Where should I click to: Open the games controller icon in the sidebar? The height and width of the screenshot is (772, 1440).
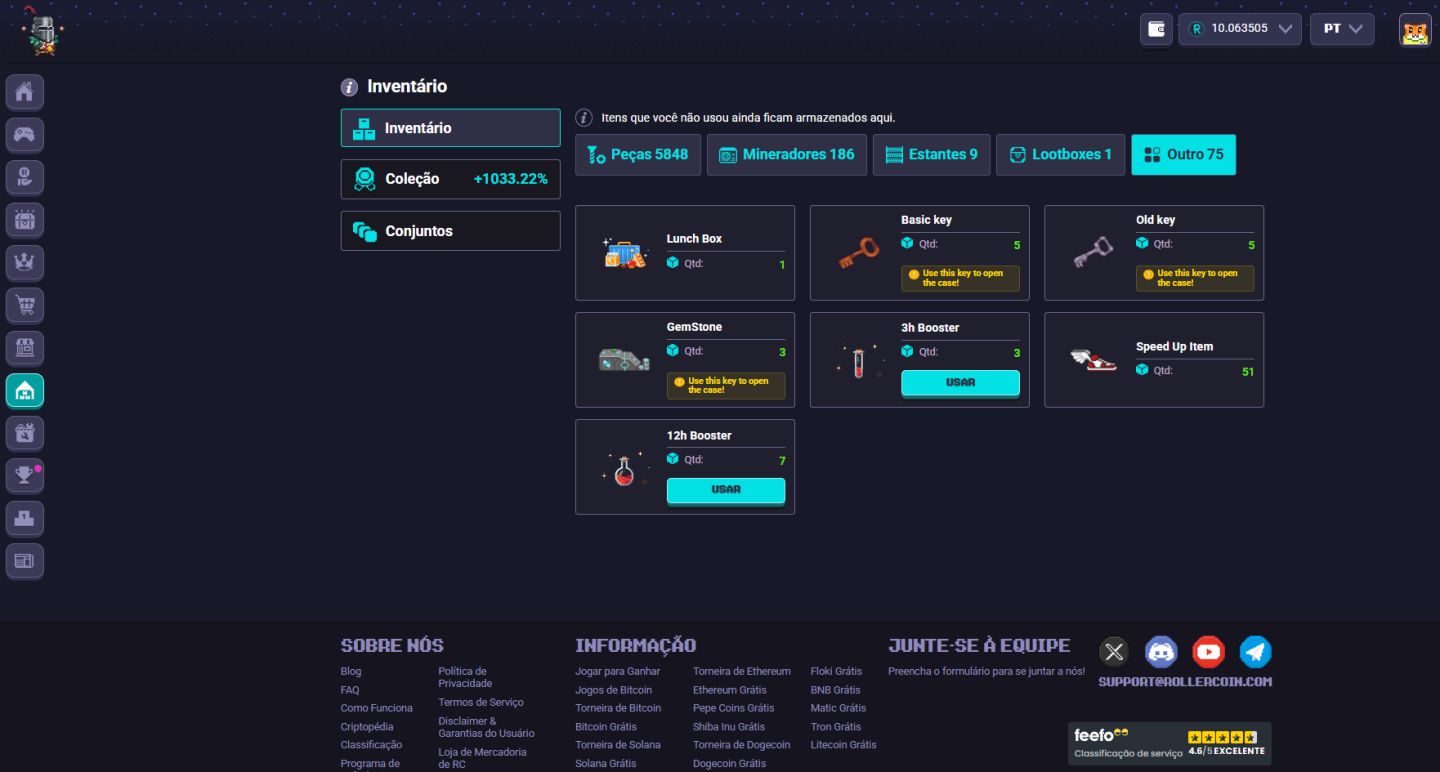click(25, 135)
